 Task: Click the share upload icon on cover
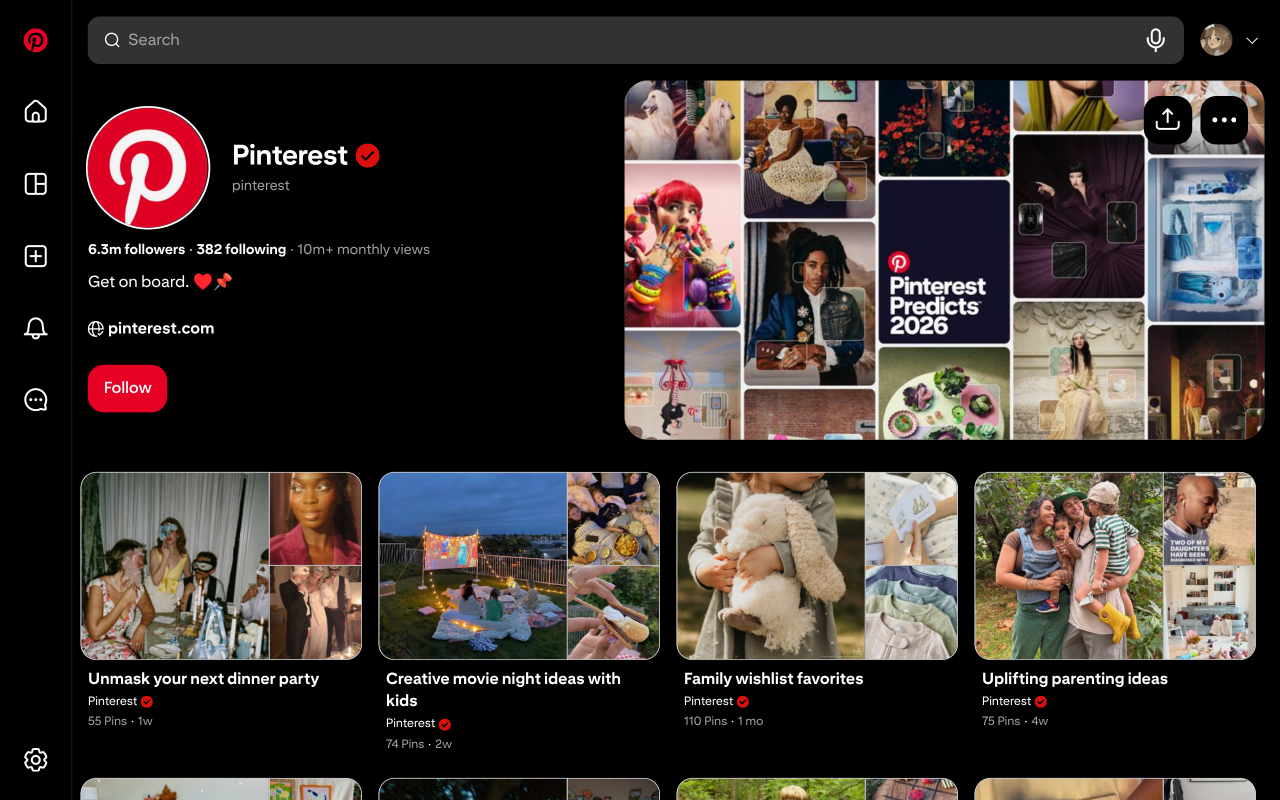tap(1168, 120)
